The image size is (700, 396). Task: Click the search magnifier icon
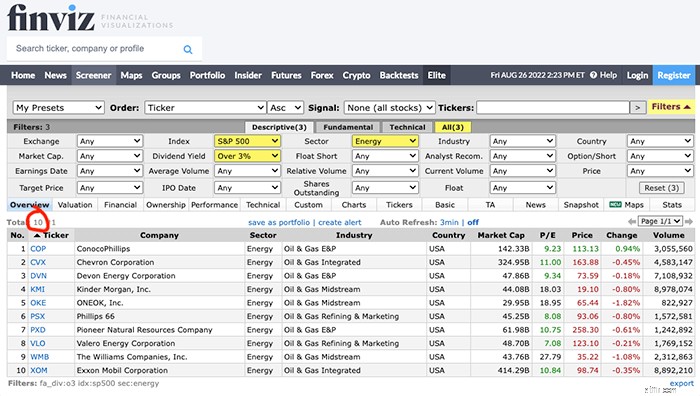pos(188,50)
